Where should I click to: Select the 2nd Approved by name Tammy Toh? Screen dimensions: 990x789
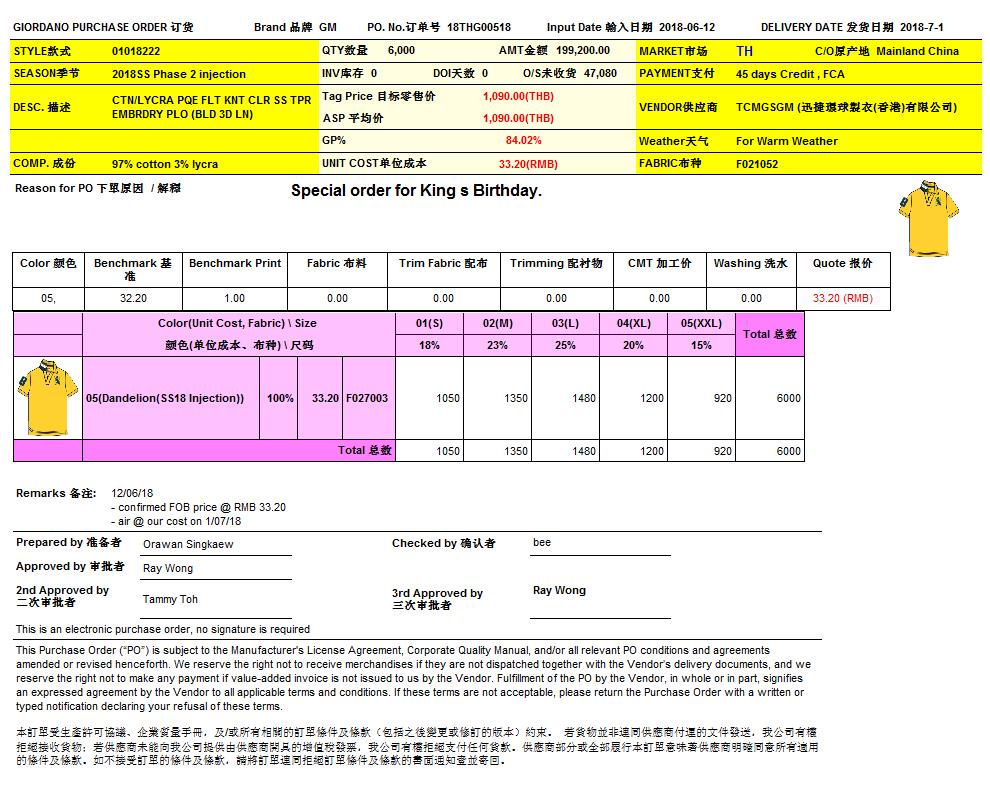tap(170, 599)
